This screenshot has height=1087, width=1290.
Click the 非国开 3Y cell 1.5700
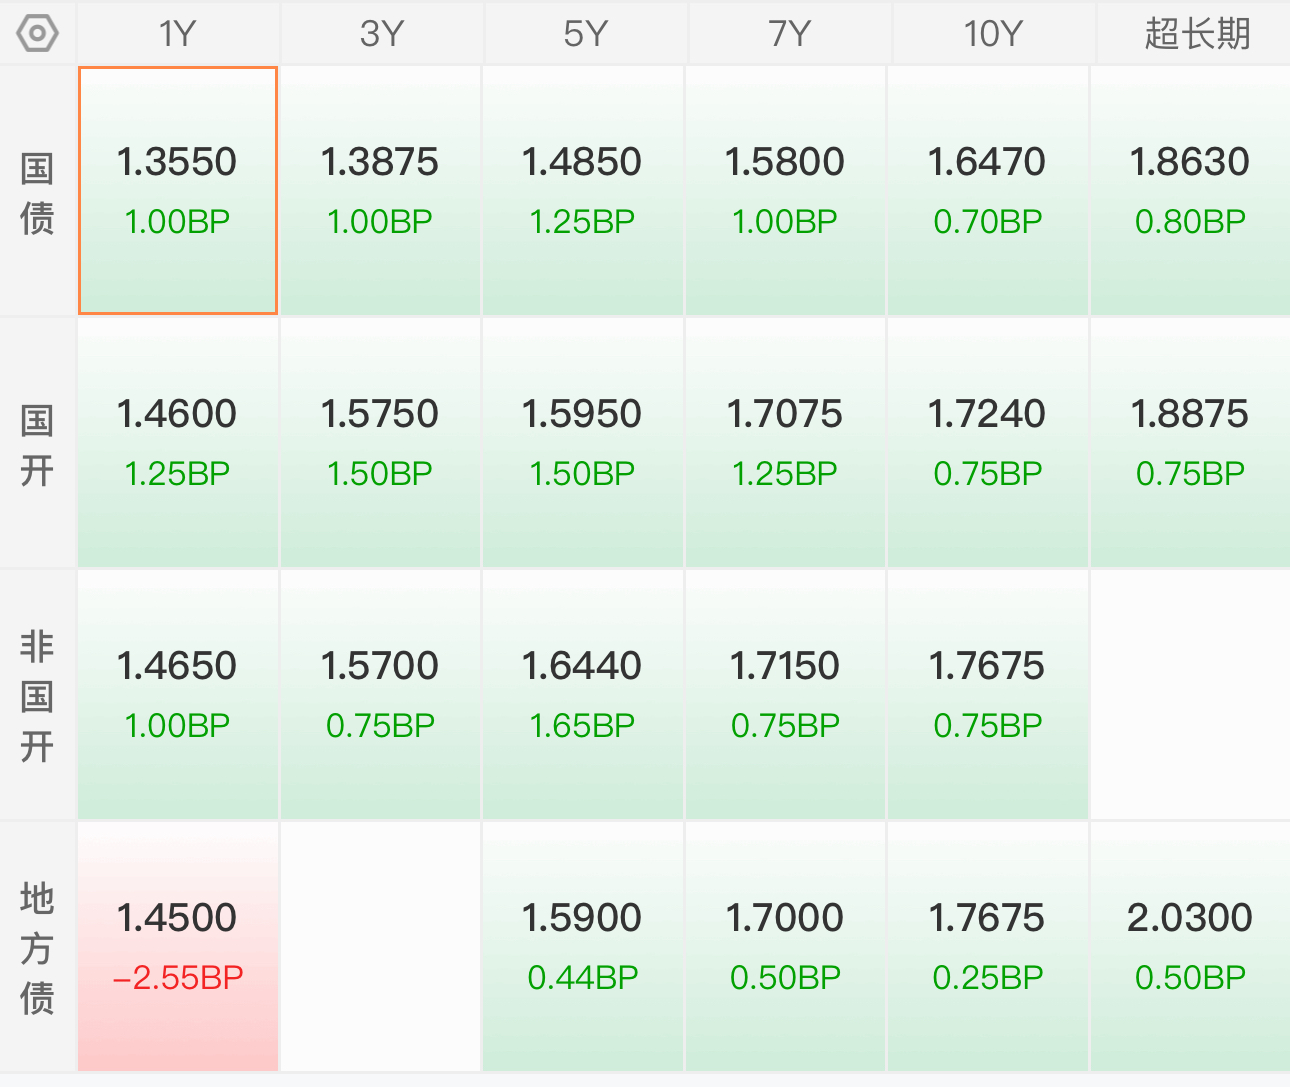(380, 695)
